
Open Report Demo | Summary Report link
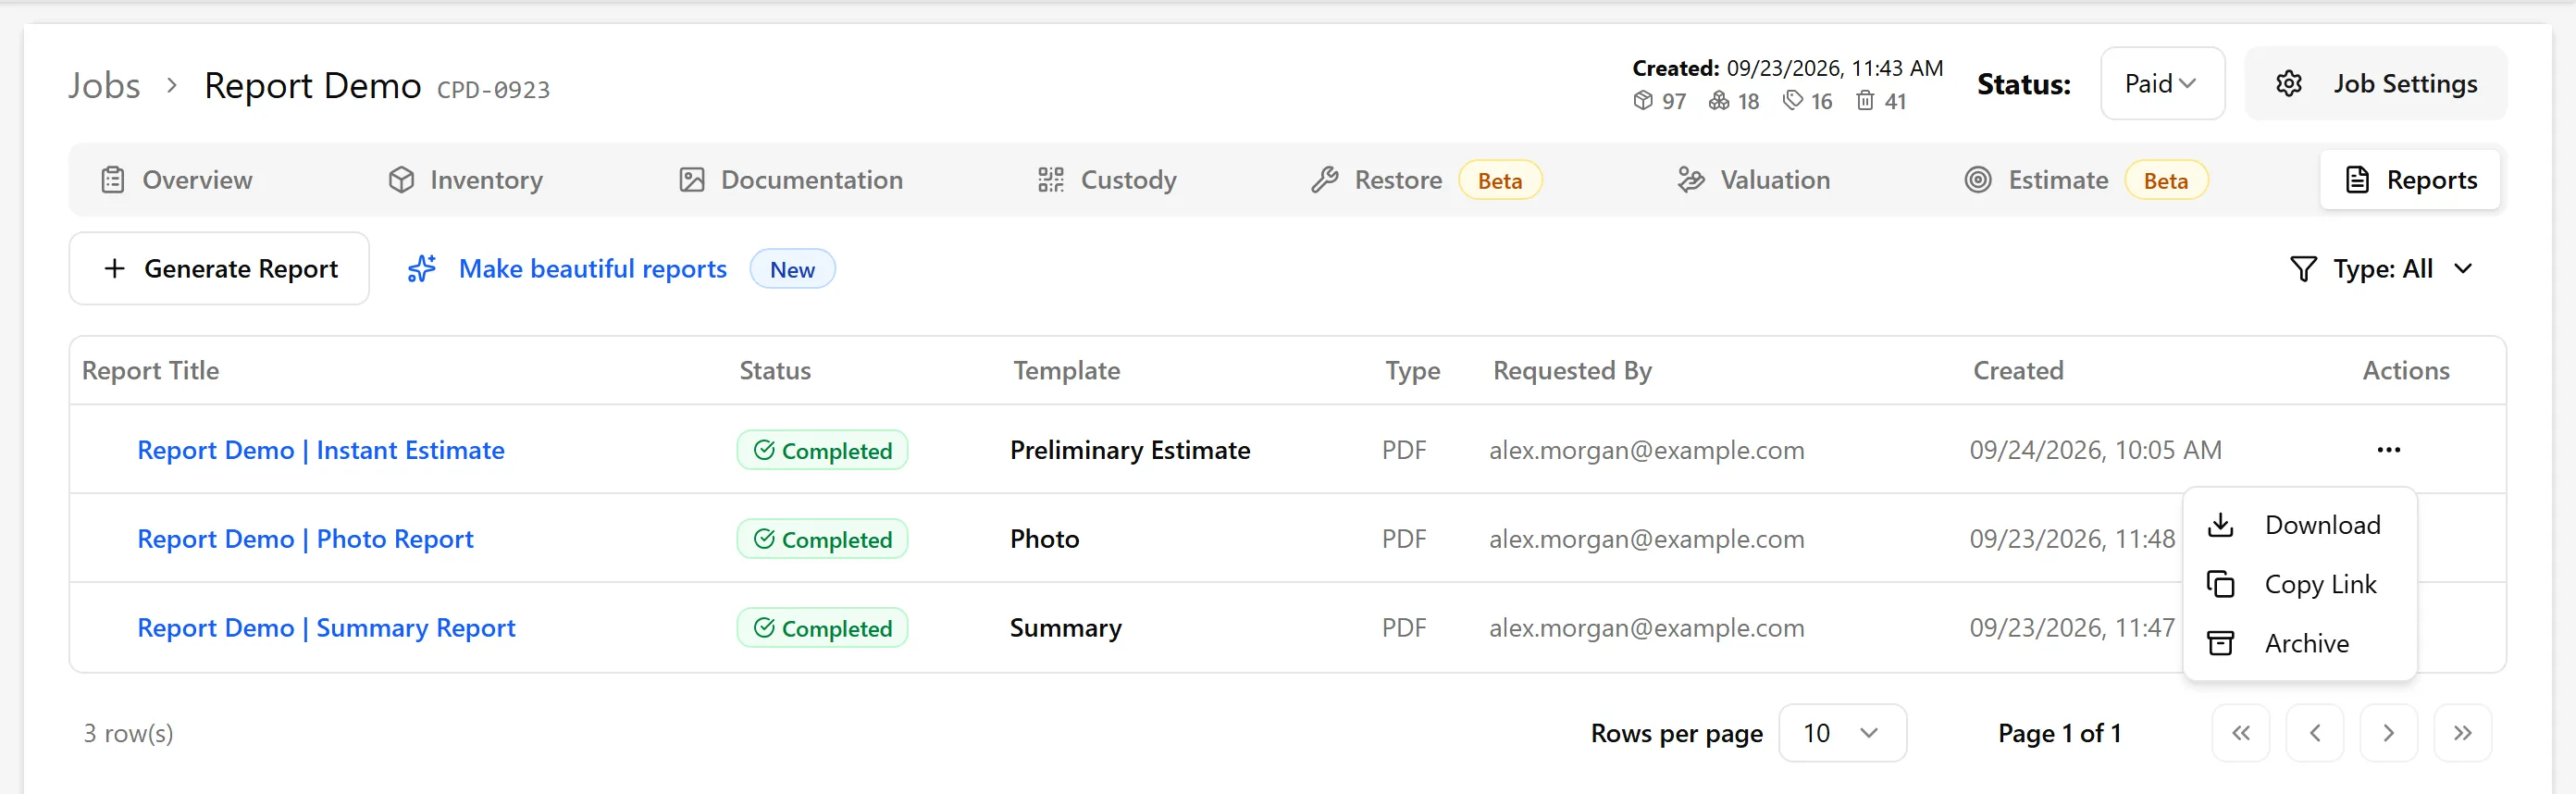click(x=326, y=628)
